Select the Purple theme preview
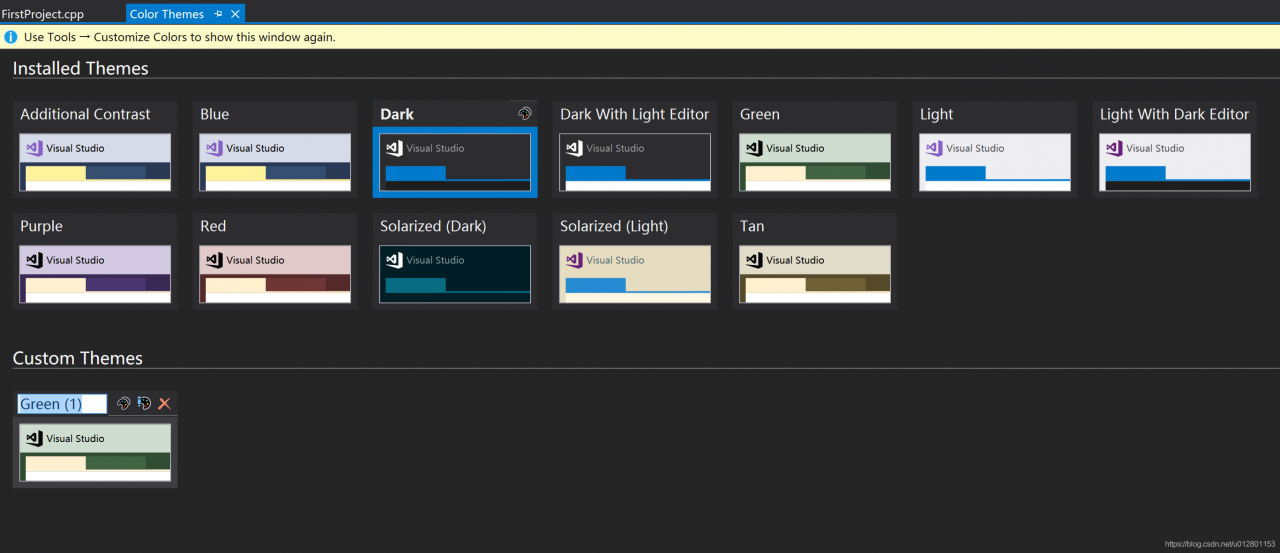 [95, 274]
